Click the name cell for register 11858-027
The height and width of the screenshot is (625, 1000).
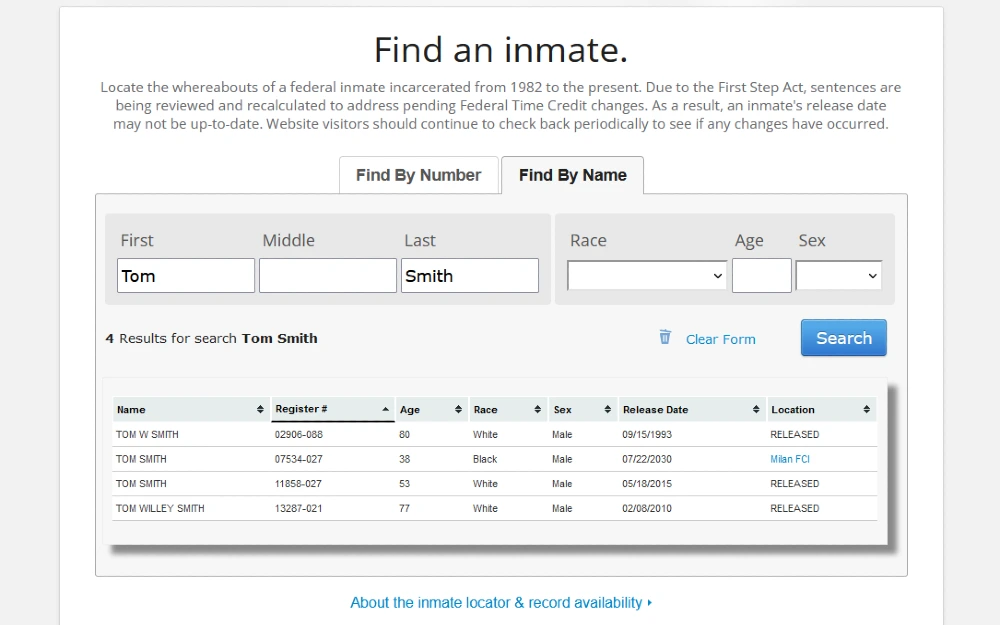pyautogui.click(x=141, y=483)
